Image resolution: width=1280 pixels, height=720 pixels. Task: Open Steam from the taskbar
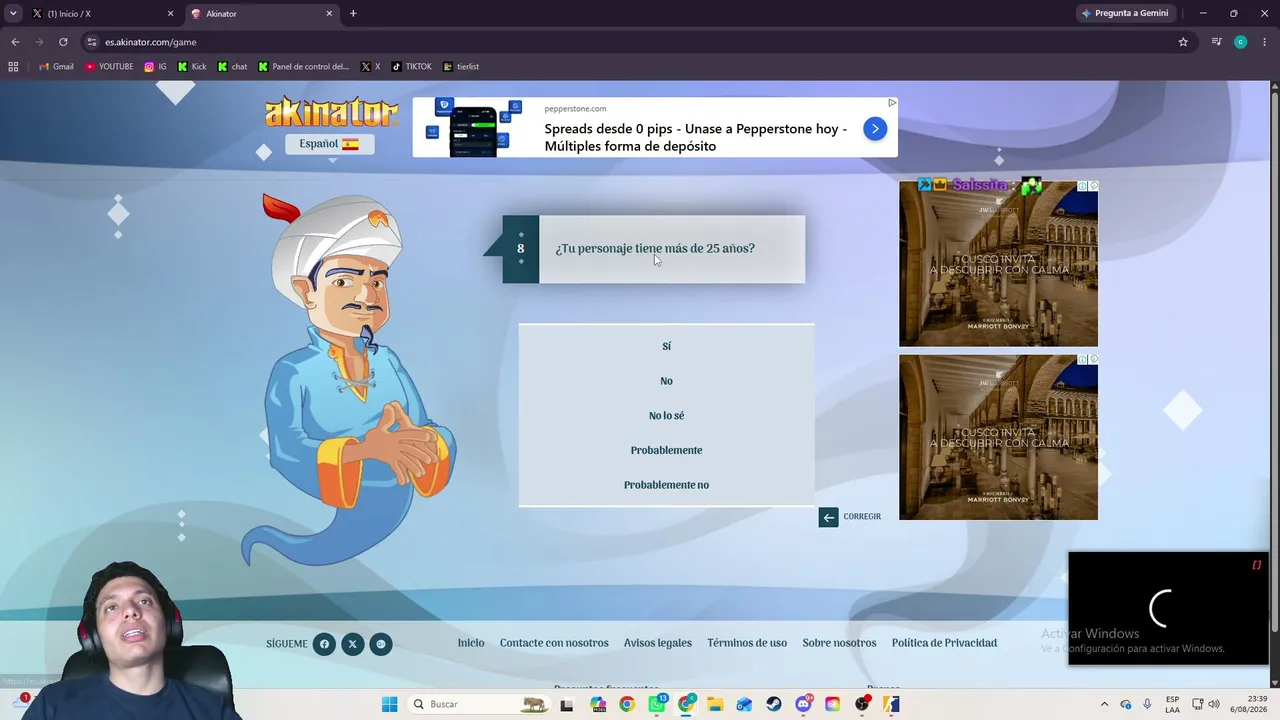point(774,704)
